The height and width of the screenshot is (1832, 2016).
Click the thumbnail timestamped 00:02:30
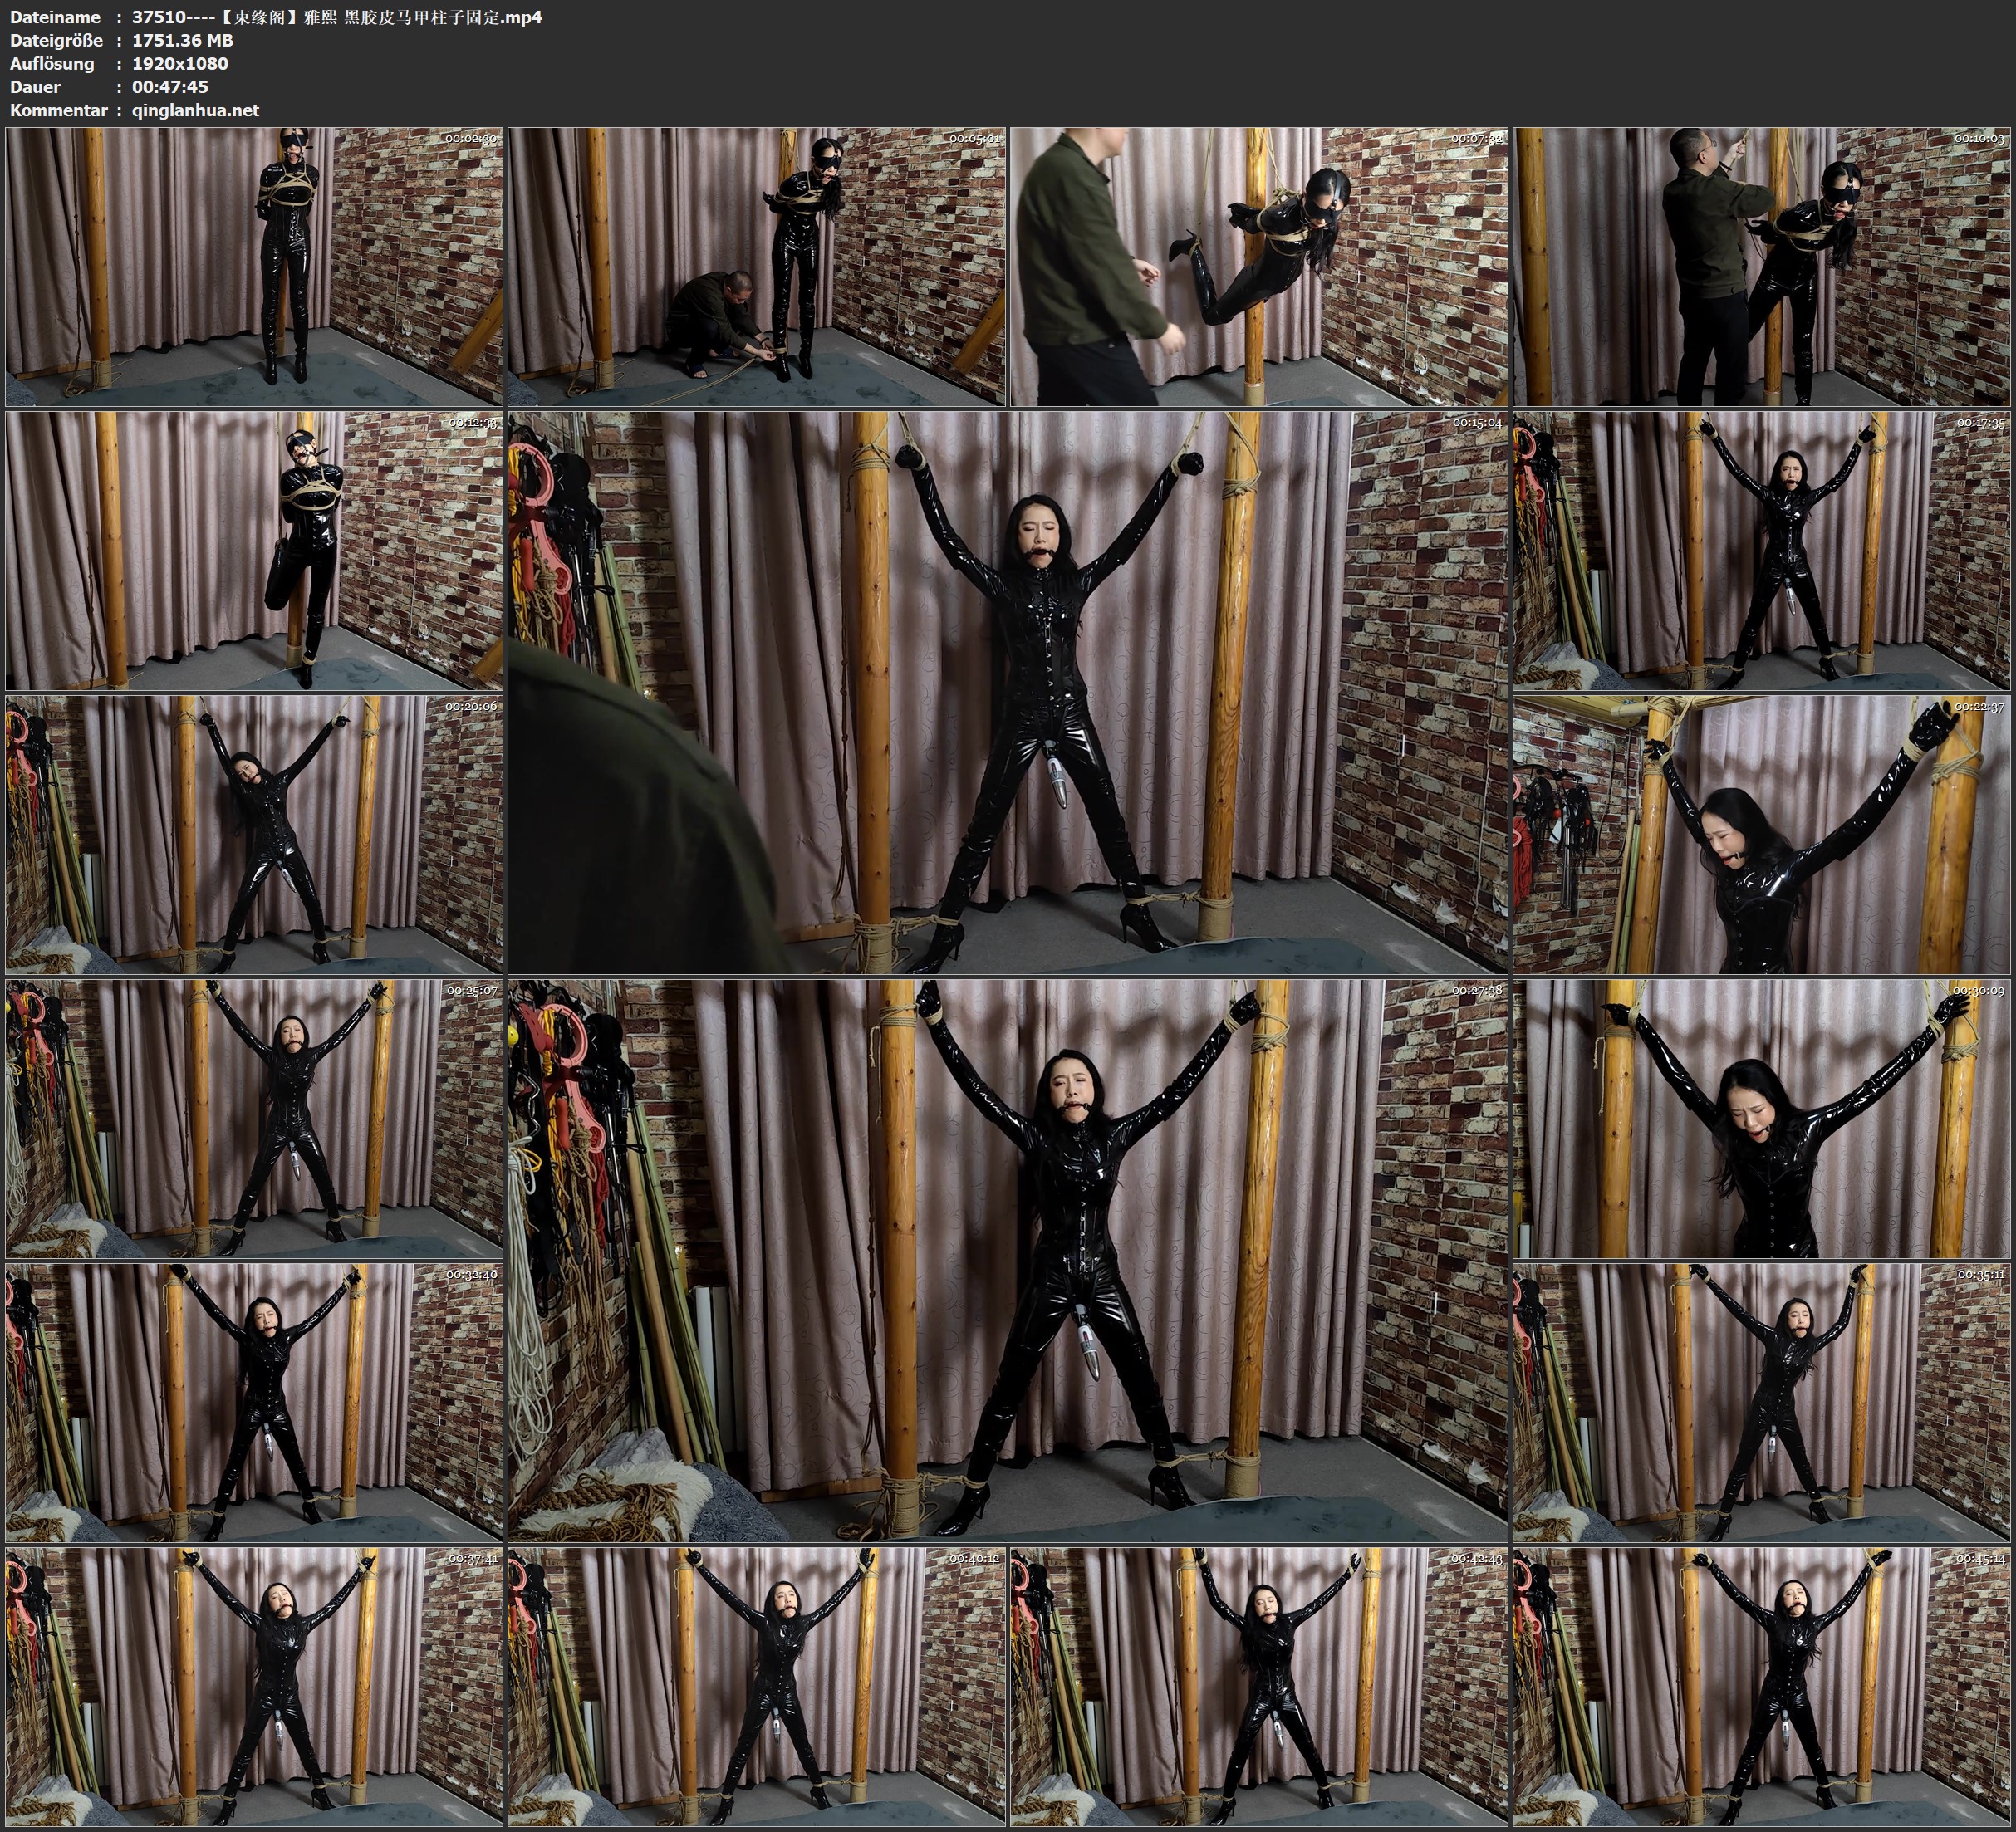pos(254,266)
